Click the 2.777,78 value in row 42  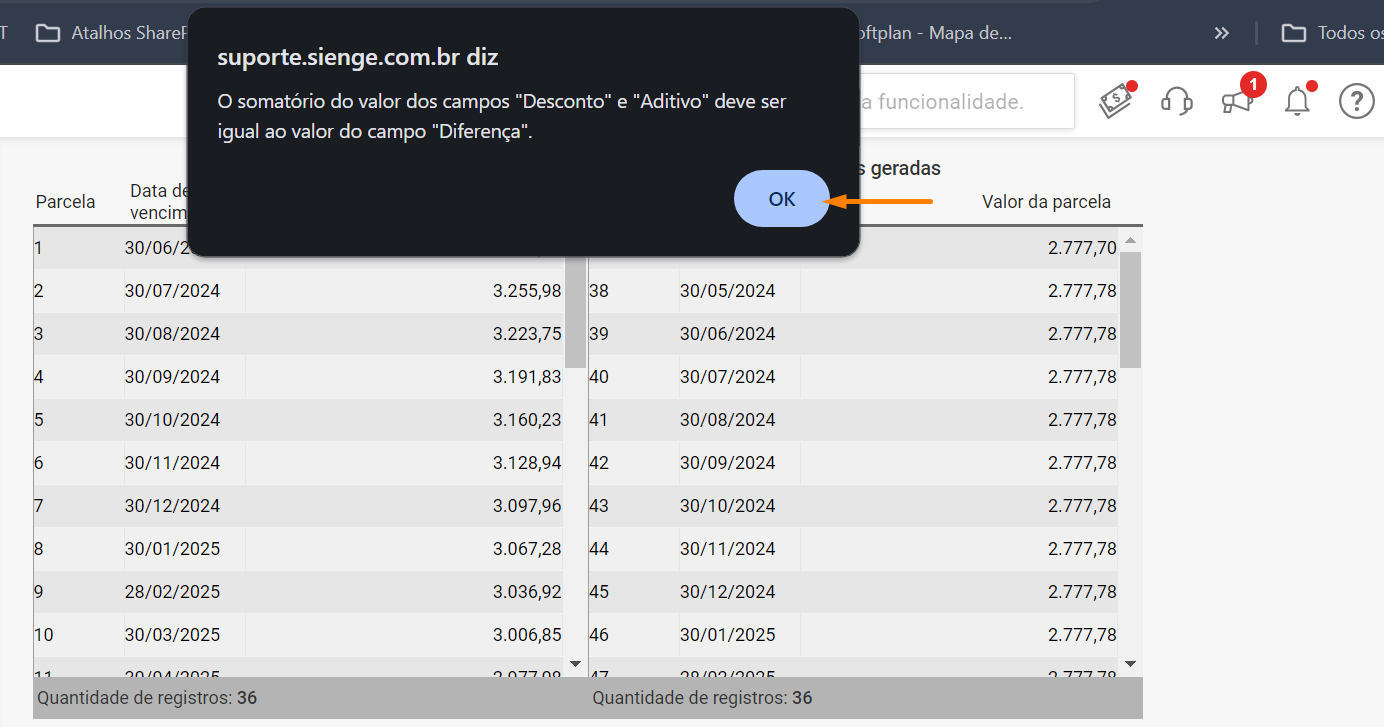pyautogui.click(x=1082, y=463)
